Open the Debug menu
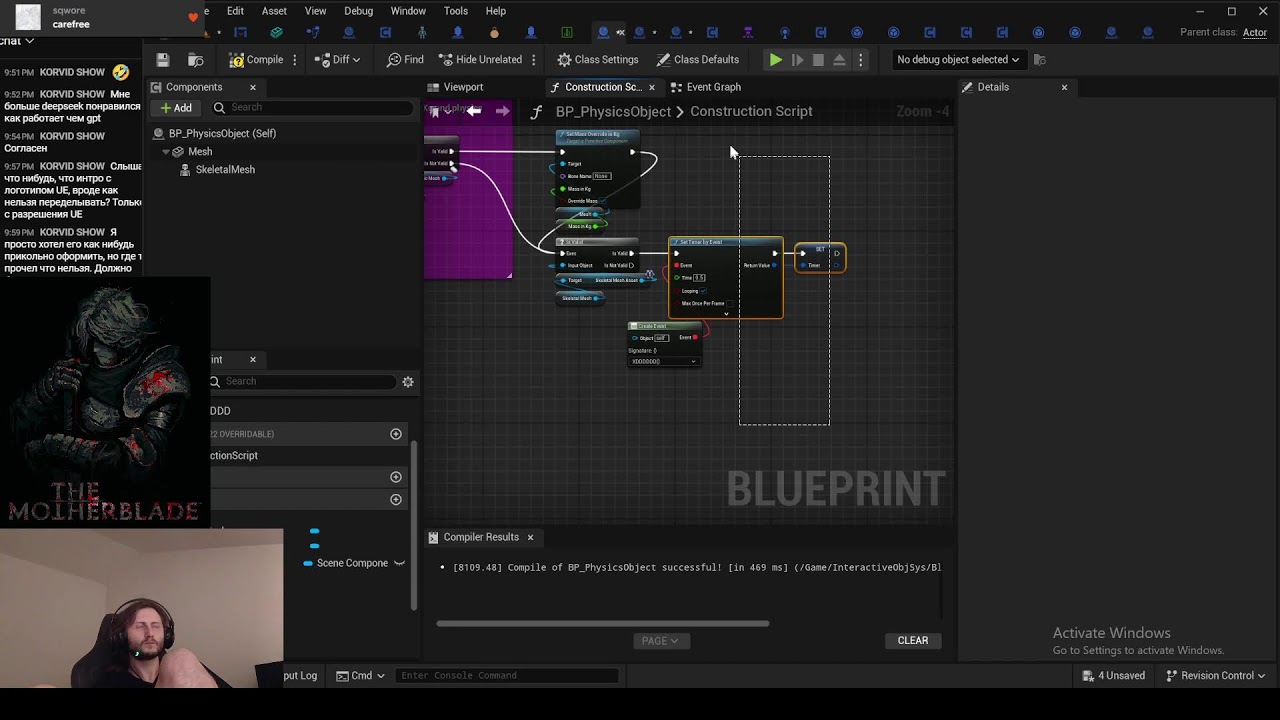Viewport: 1280px width, 720px height. coord(358,11)
